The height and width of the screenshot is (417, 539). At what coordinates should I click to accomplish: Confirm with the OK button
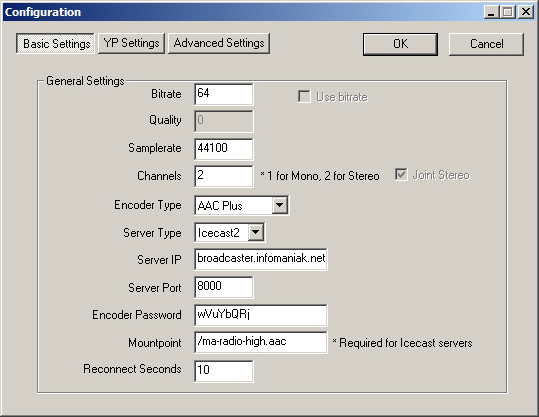point(400,44)
